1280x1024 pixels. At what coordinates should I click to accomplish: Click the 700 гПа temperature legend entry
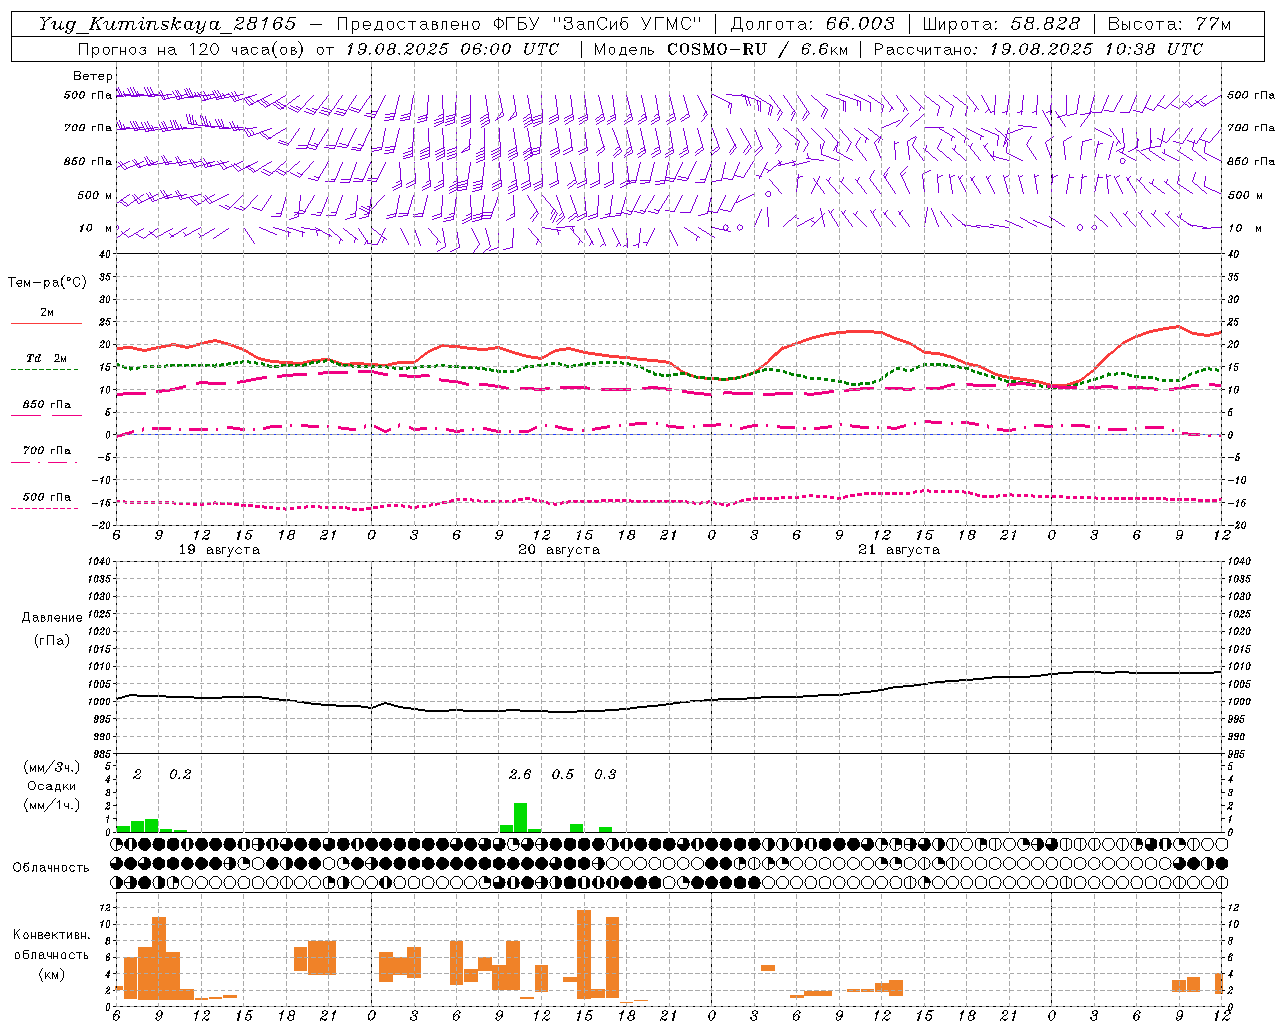click(47, 451)
